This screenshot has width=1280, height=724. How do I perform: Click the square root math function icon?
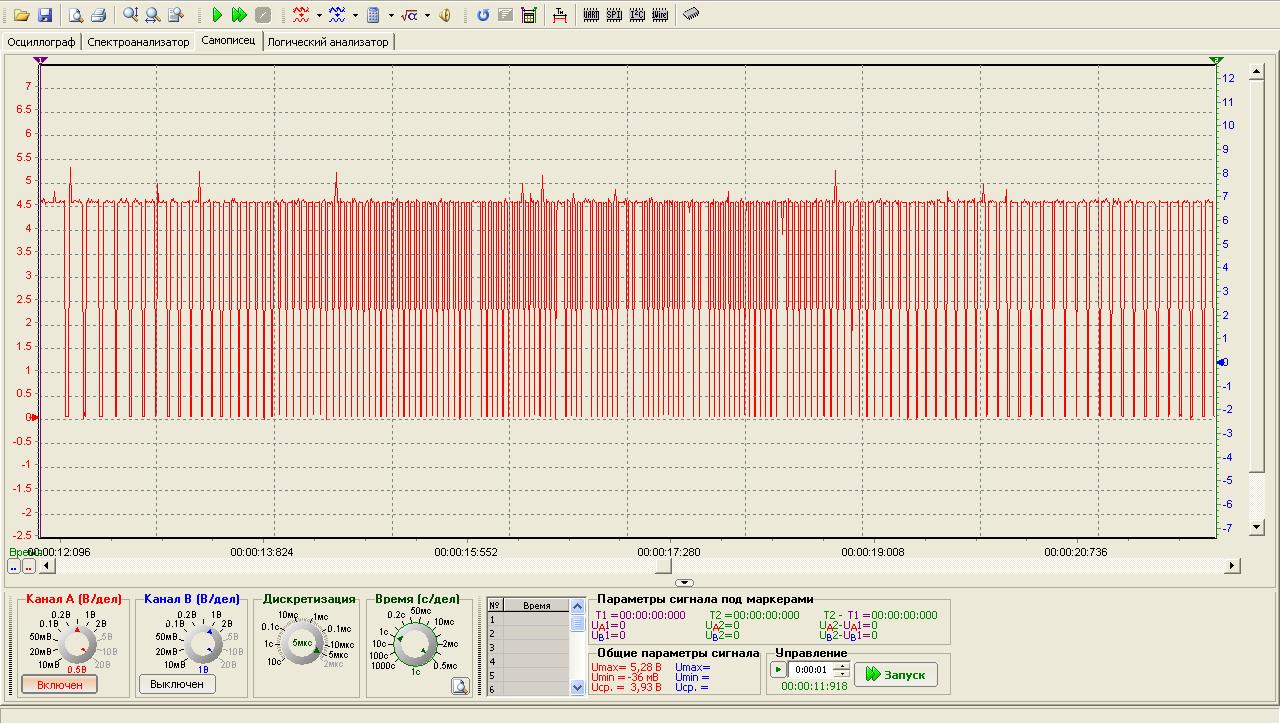coord(409,15)
